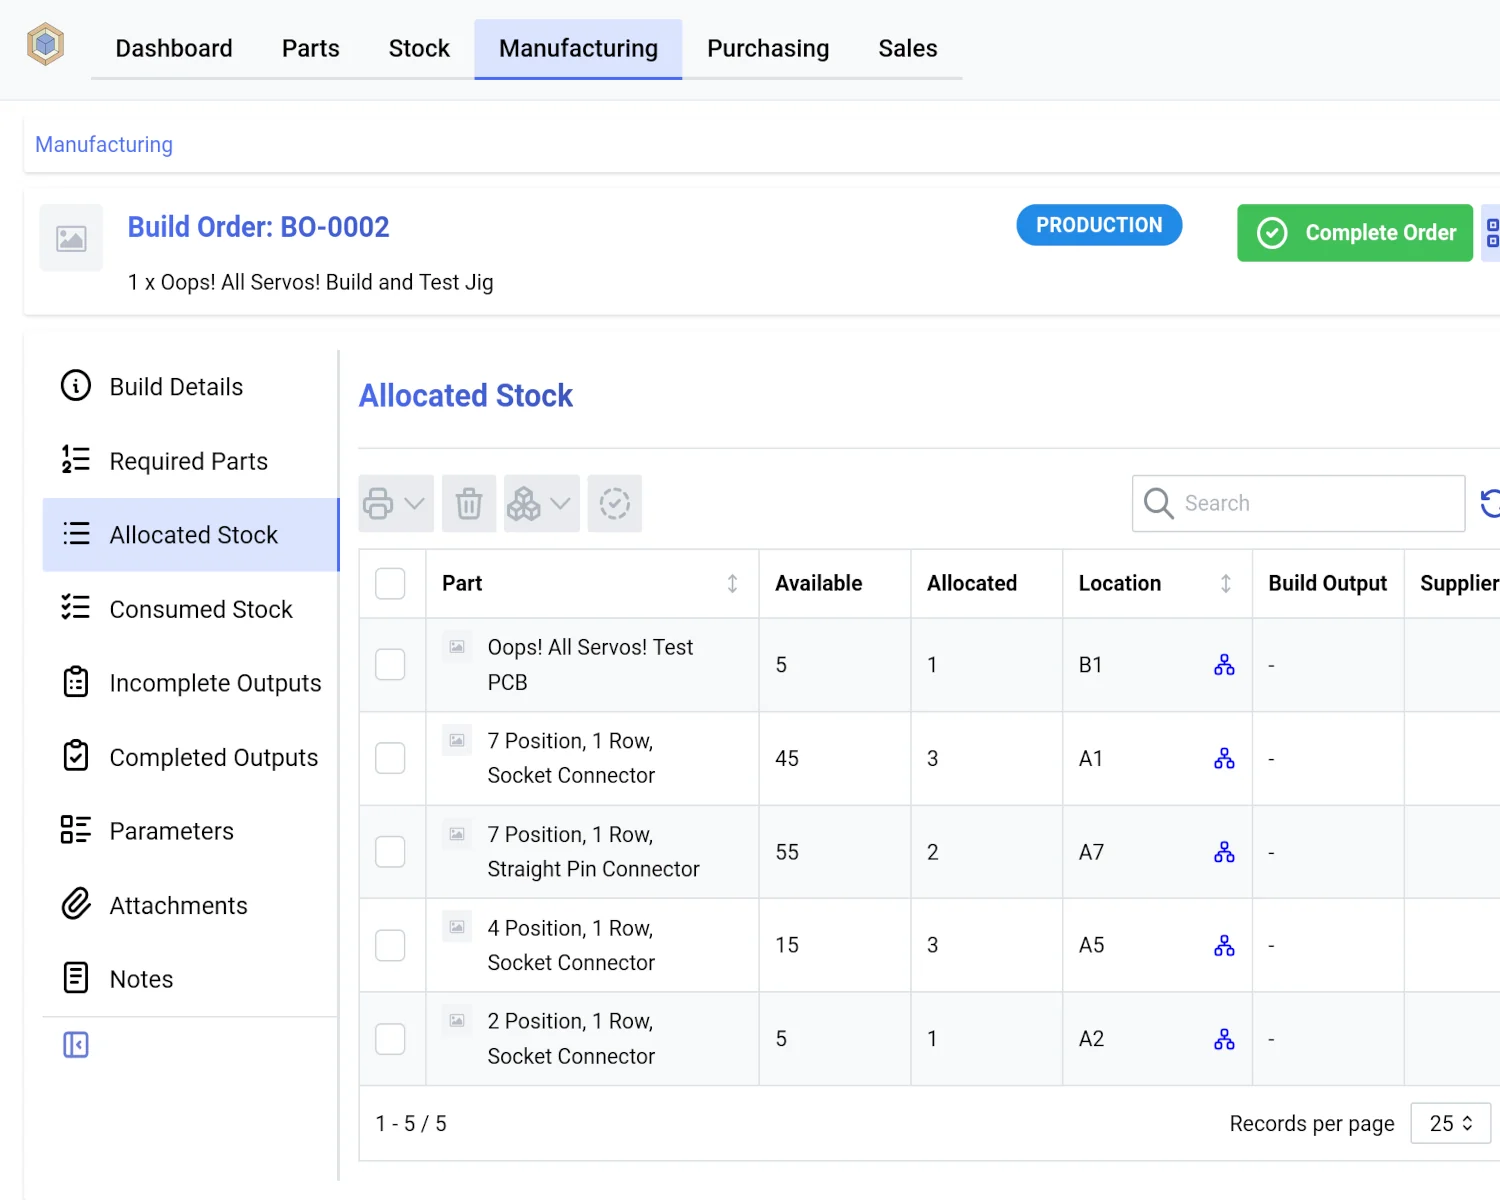Click the location tree icon for A1
This screenshot has width=1500, height=1200.
(1224, 759)
